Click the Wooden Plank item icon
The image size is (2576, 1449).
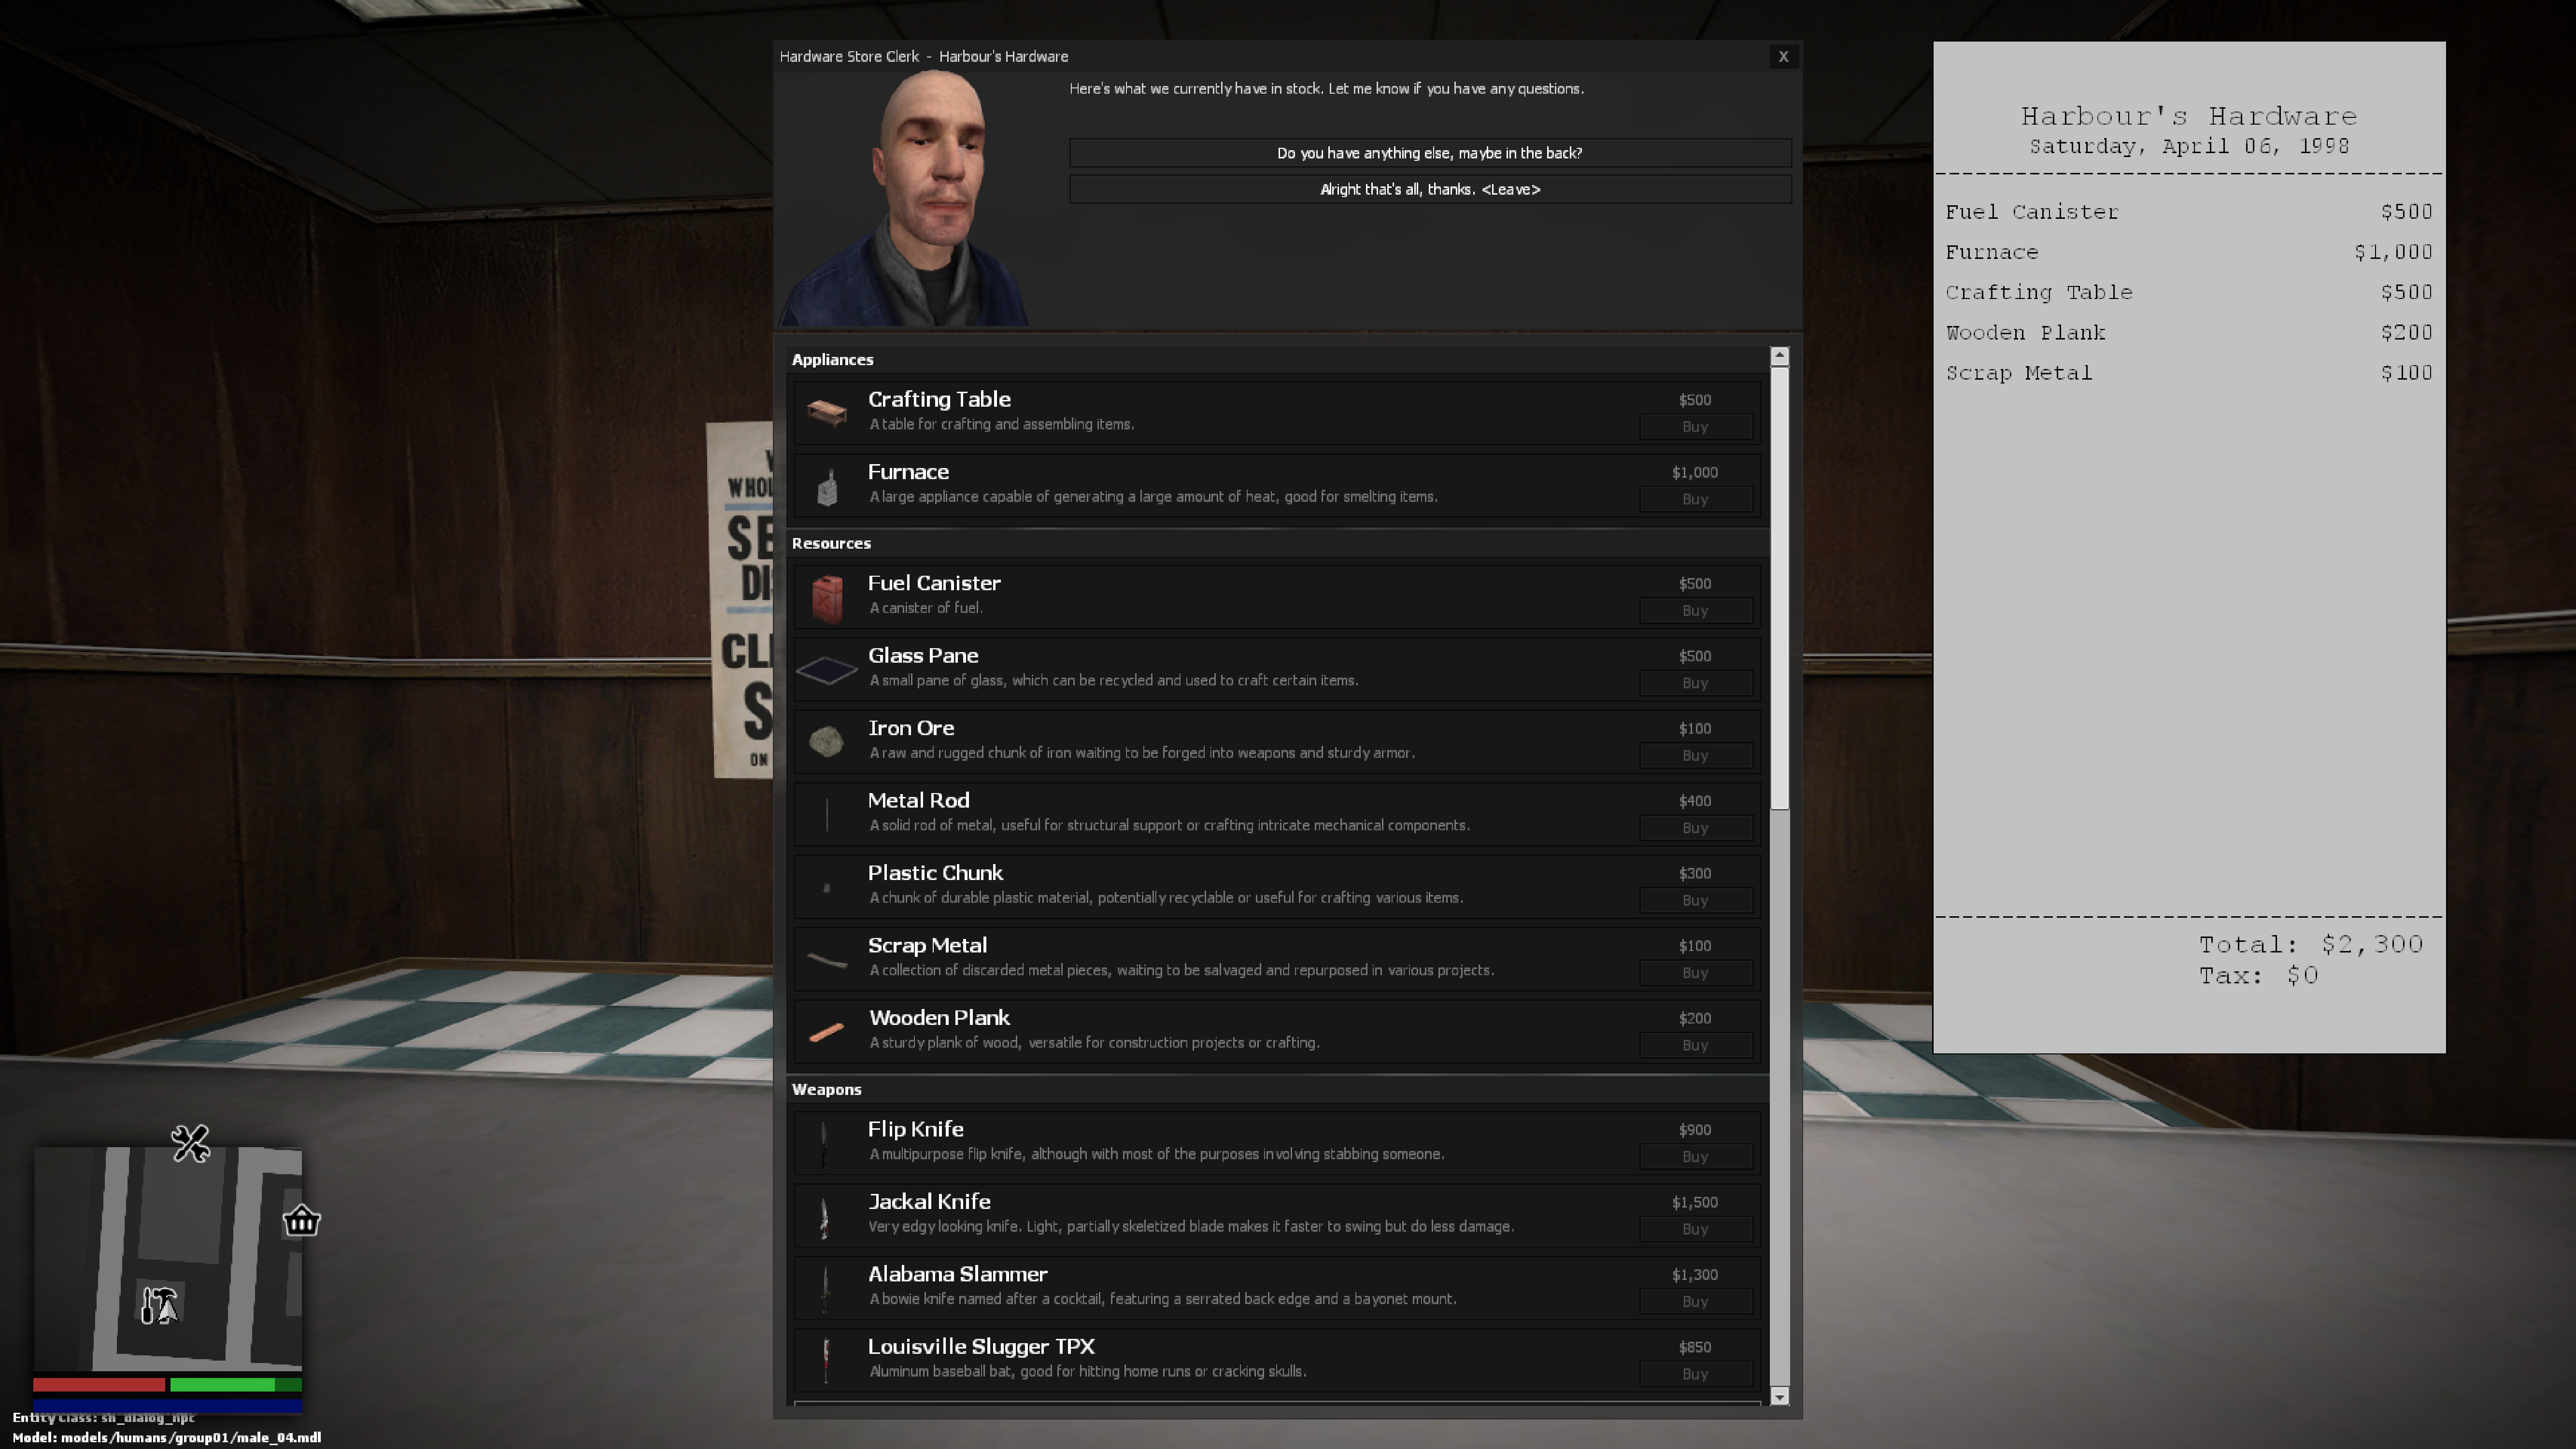(827, 1032)
